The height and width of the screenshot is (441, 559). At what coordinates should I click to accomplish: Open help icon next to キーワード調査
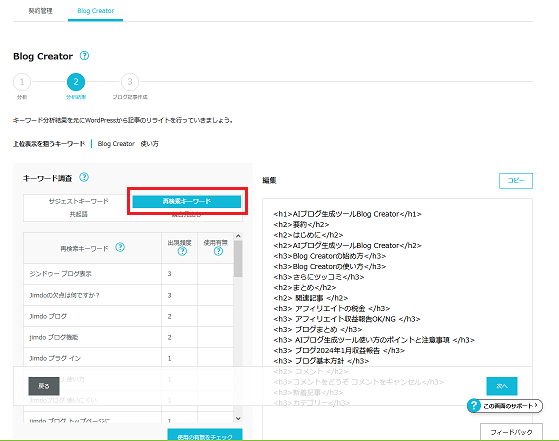84,177
